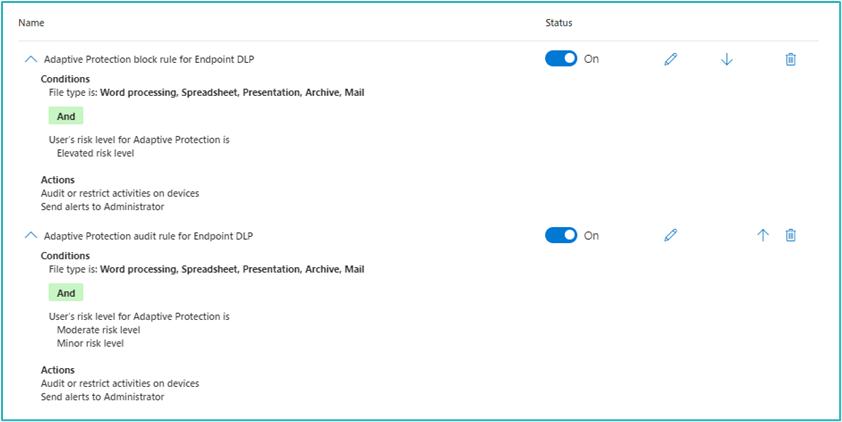Viewport: 842px width, 422px height.
Task: Click the And operator in audit rule
Action: pyautogui.click(x=66, y=293)
